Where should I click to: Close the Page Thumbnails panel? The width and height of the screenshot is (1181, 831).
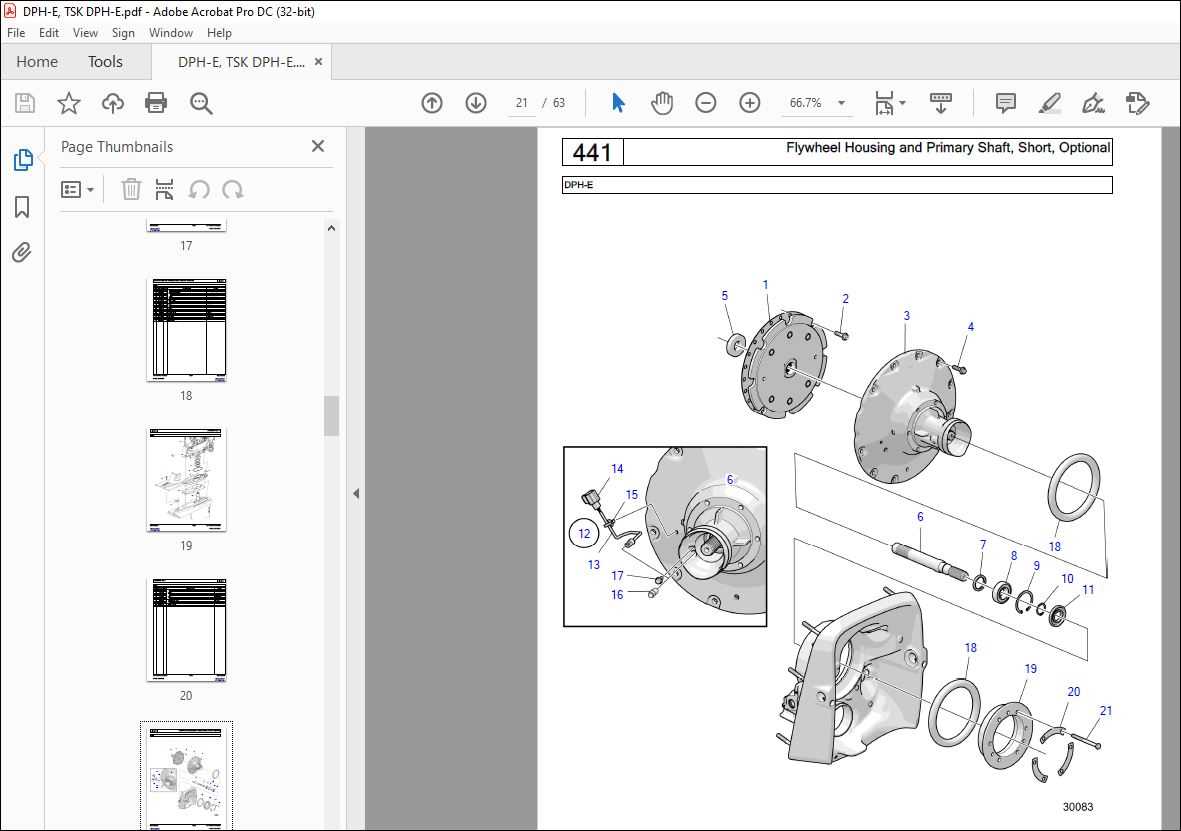tap(318, 146)
